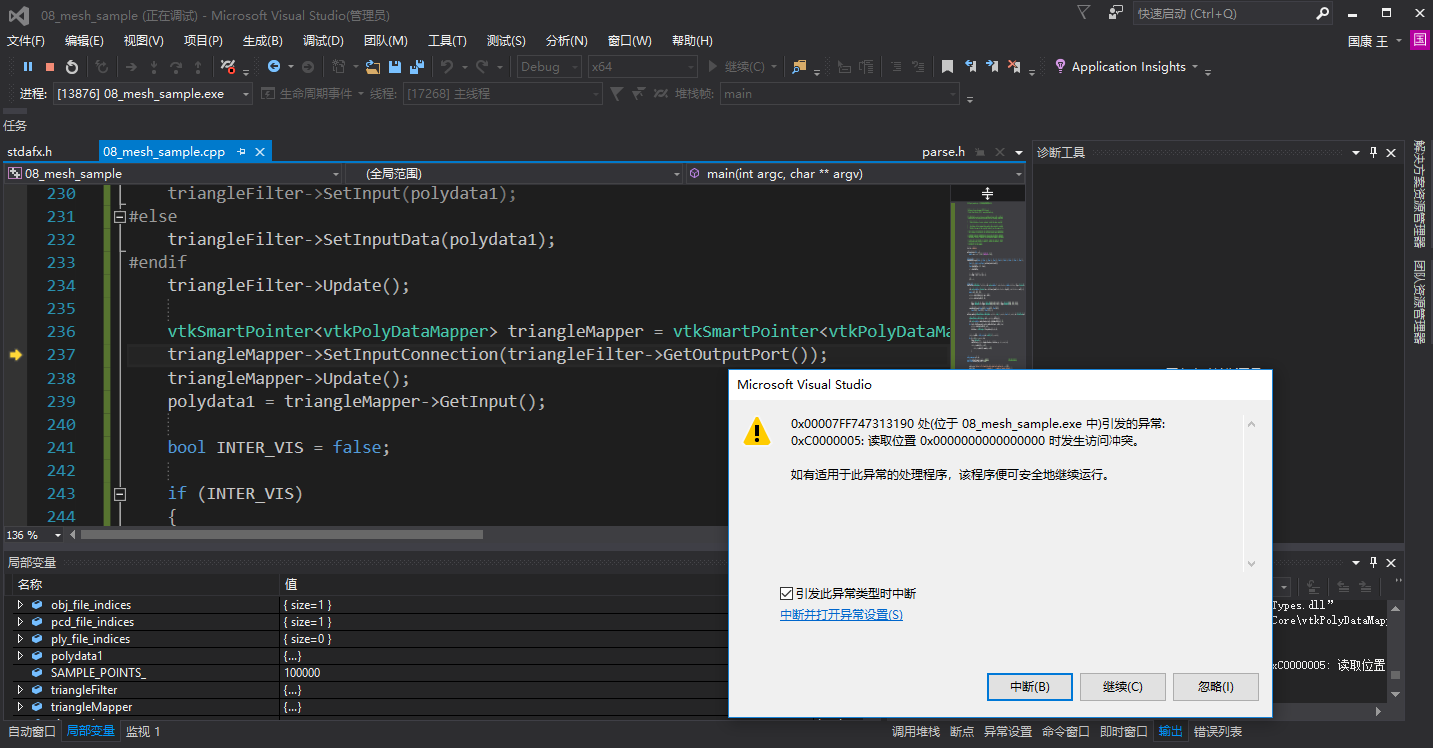The height and width of the screenshot is (748, 1433).
Task: Click the 中断并打开异常设置 link
Action: pyautogui.click(x=843, y=614)
